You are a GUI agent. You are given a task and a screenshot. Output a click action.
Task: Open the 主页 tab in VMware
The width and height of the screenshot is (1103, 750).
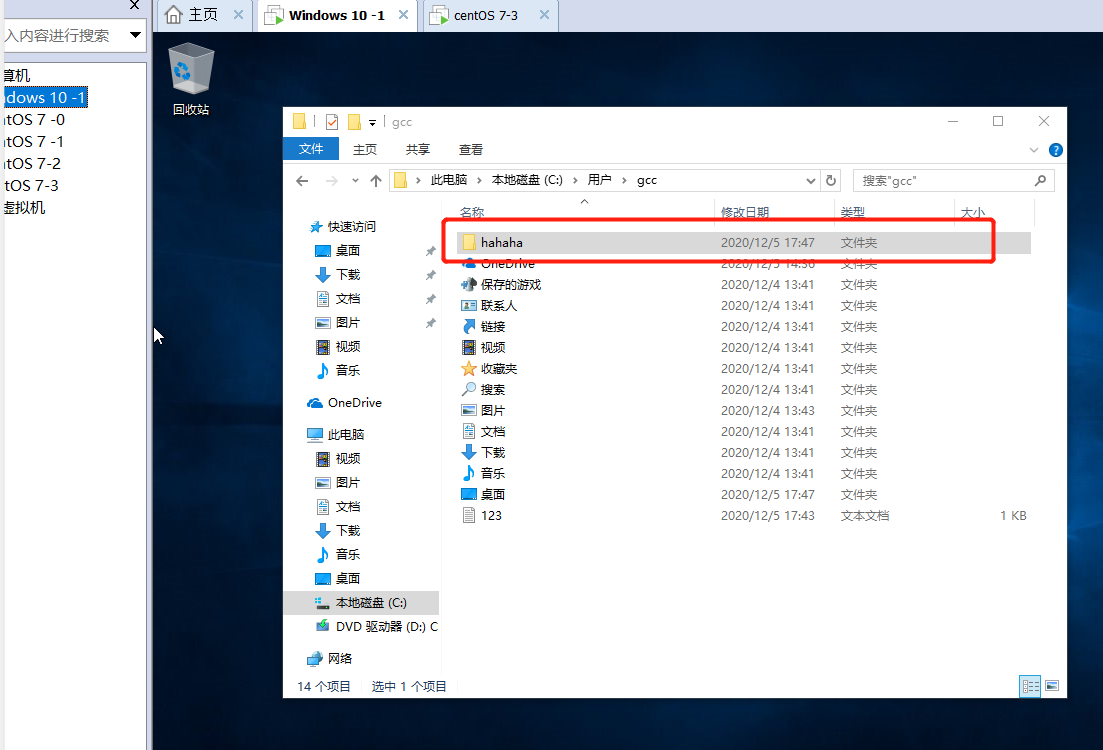203,15
